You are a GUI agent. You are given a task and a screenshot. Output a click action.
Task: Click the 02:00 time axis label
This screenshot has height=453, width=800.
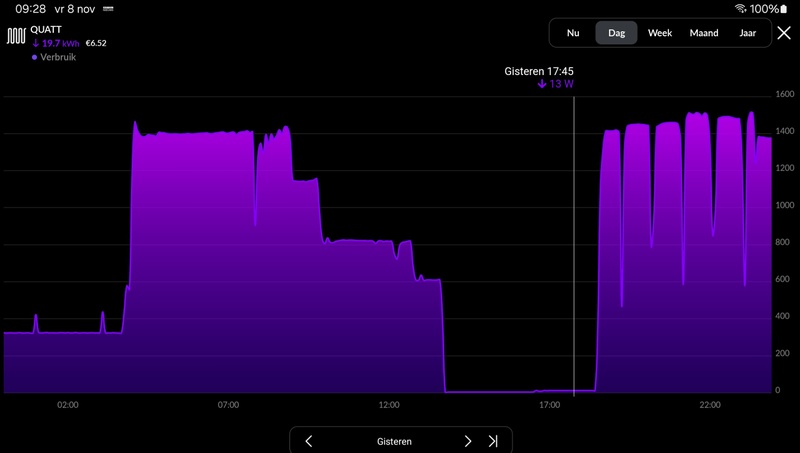[68, 405]
